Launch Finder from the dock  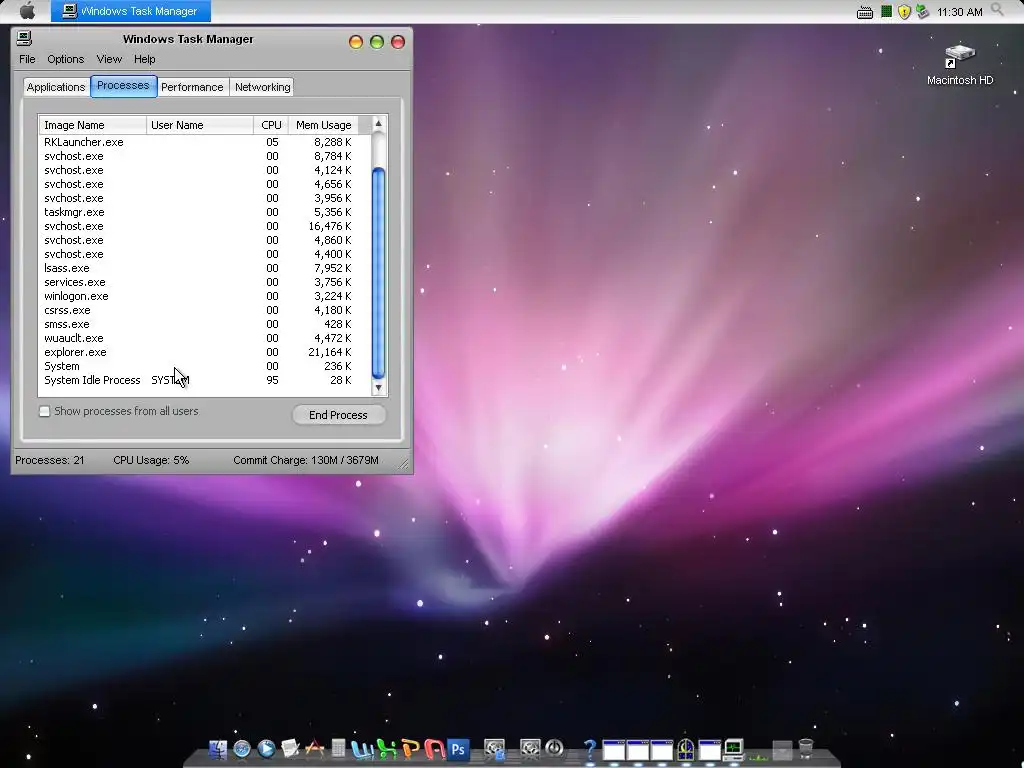tap(217, 749)
